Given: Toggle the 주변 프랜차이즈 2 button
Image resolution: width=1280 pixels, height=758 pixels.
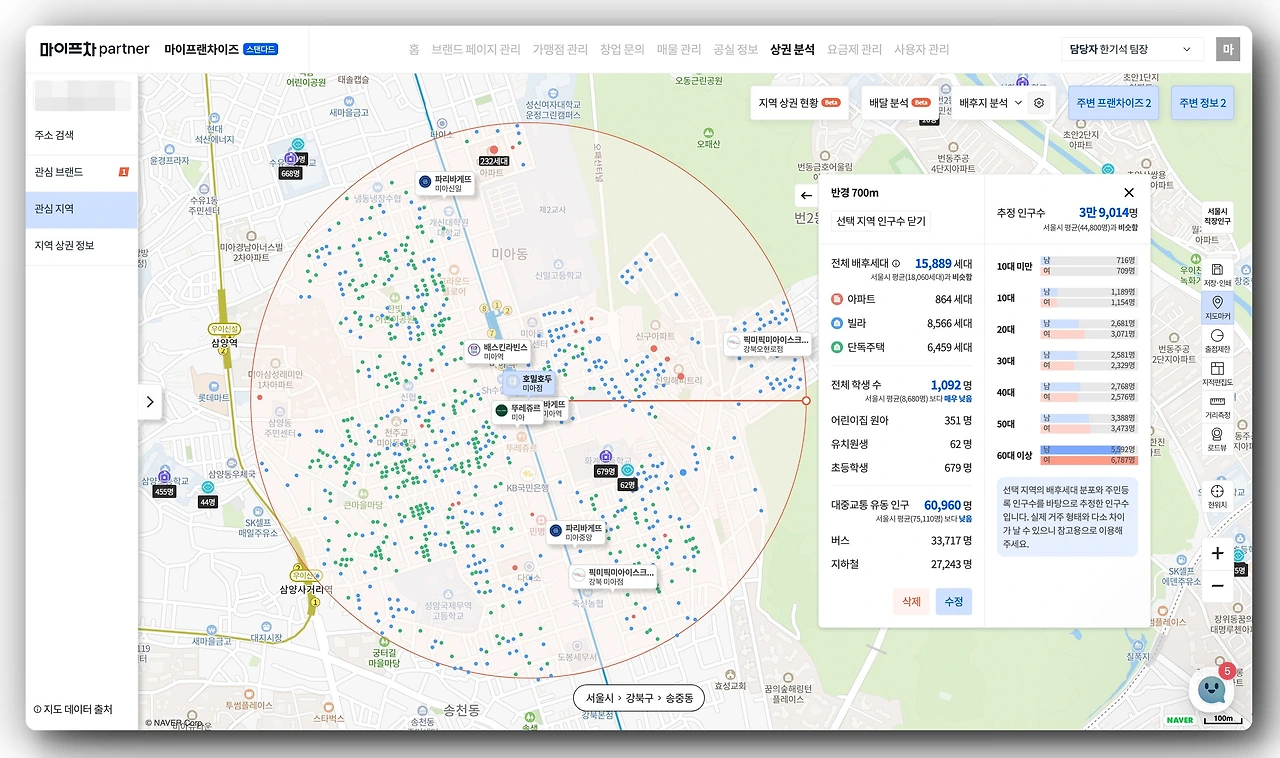Looking at the screenshot, I should pyautogui.click(x=1114, y=103).
